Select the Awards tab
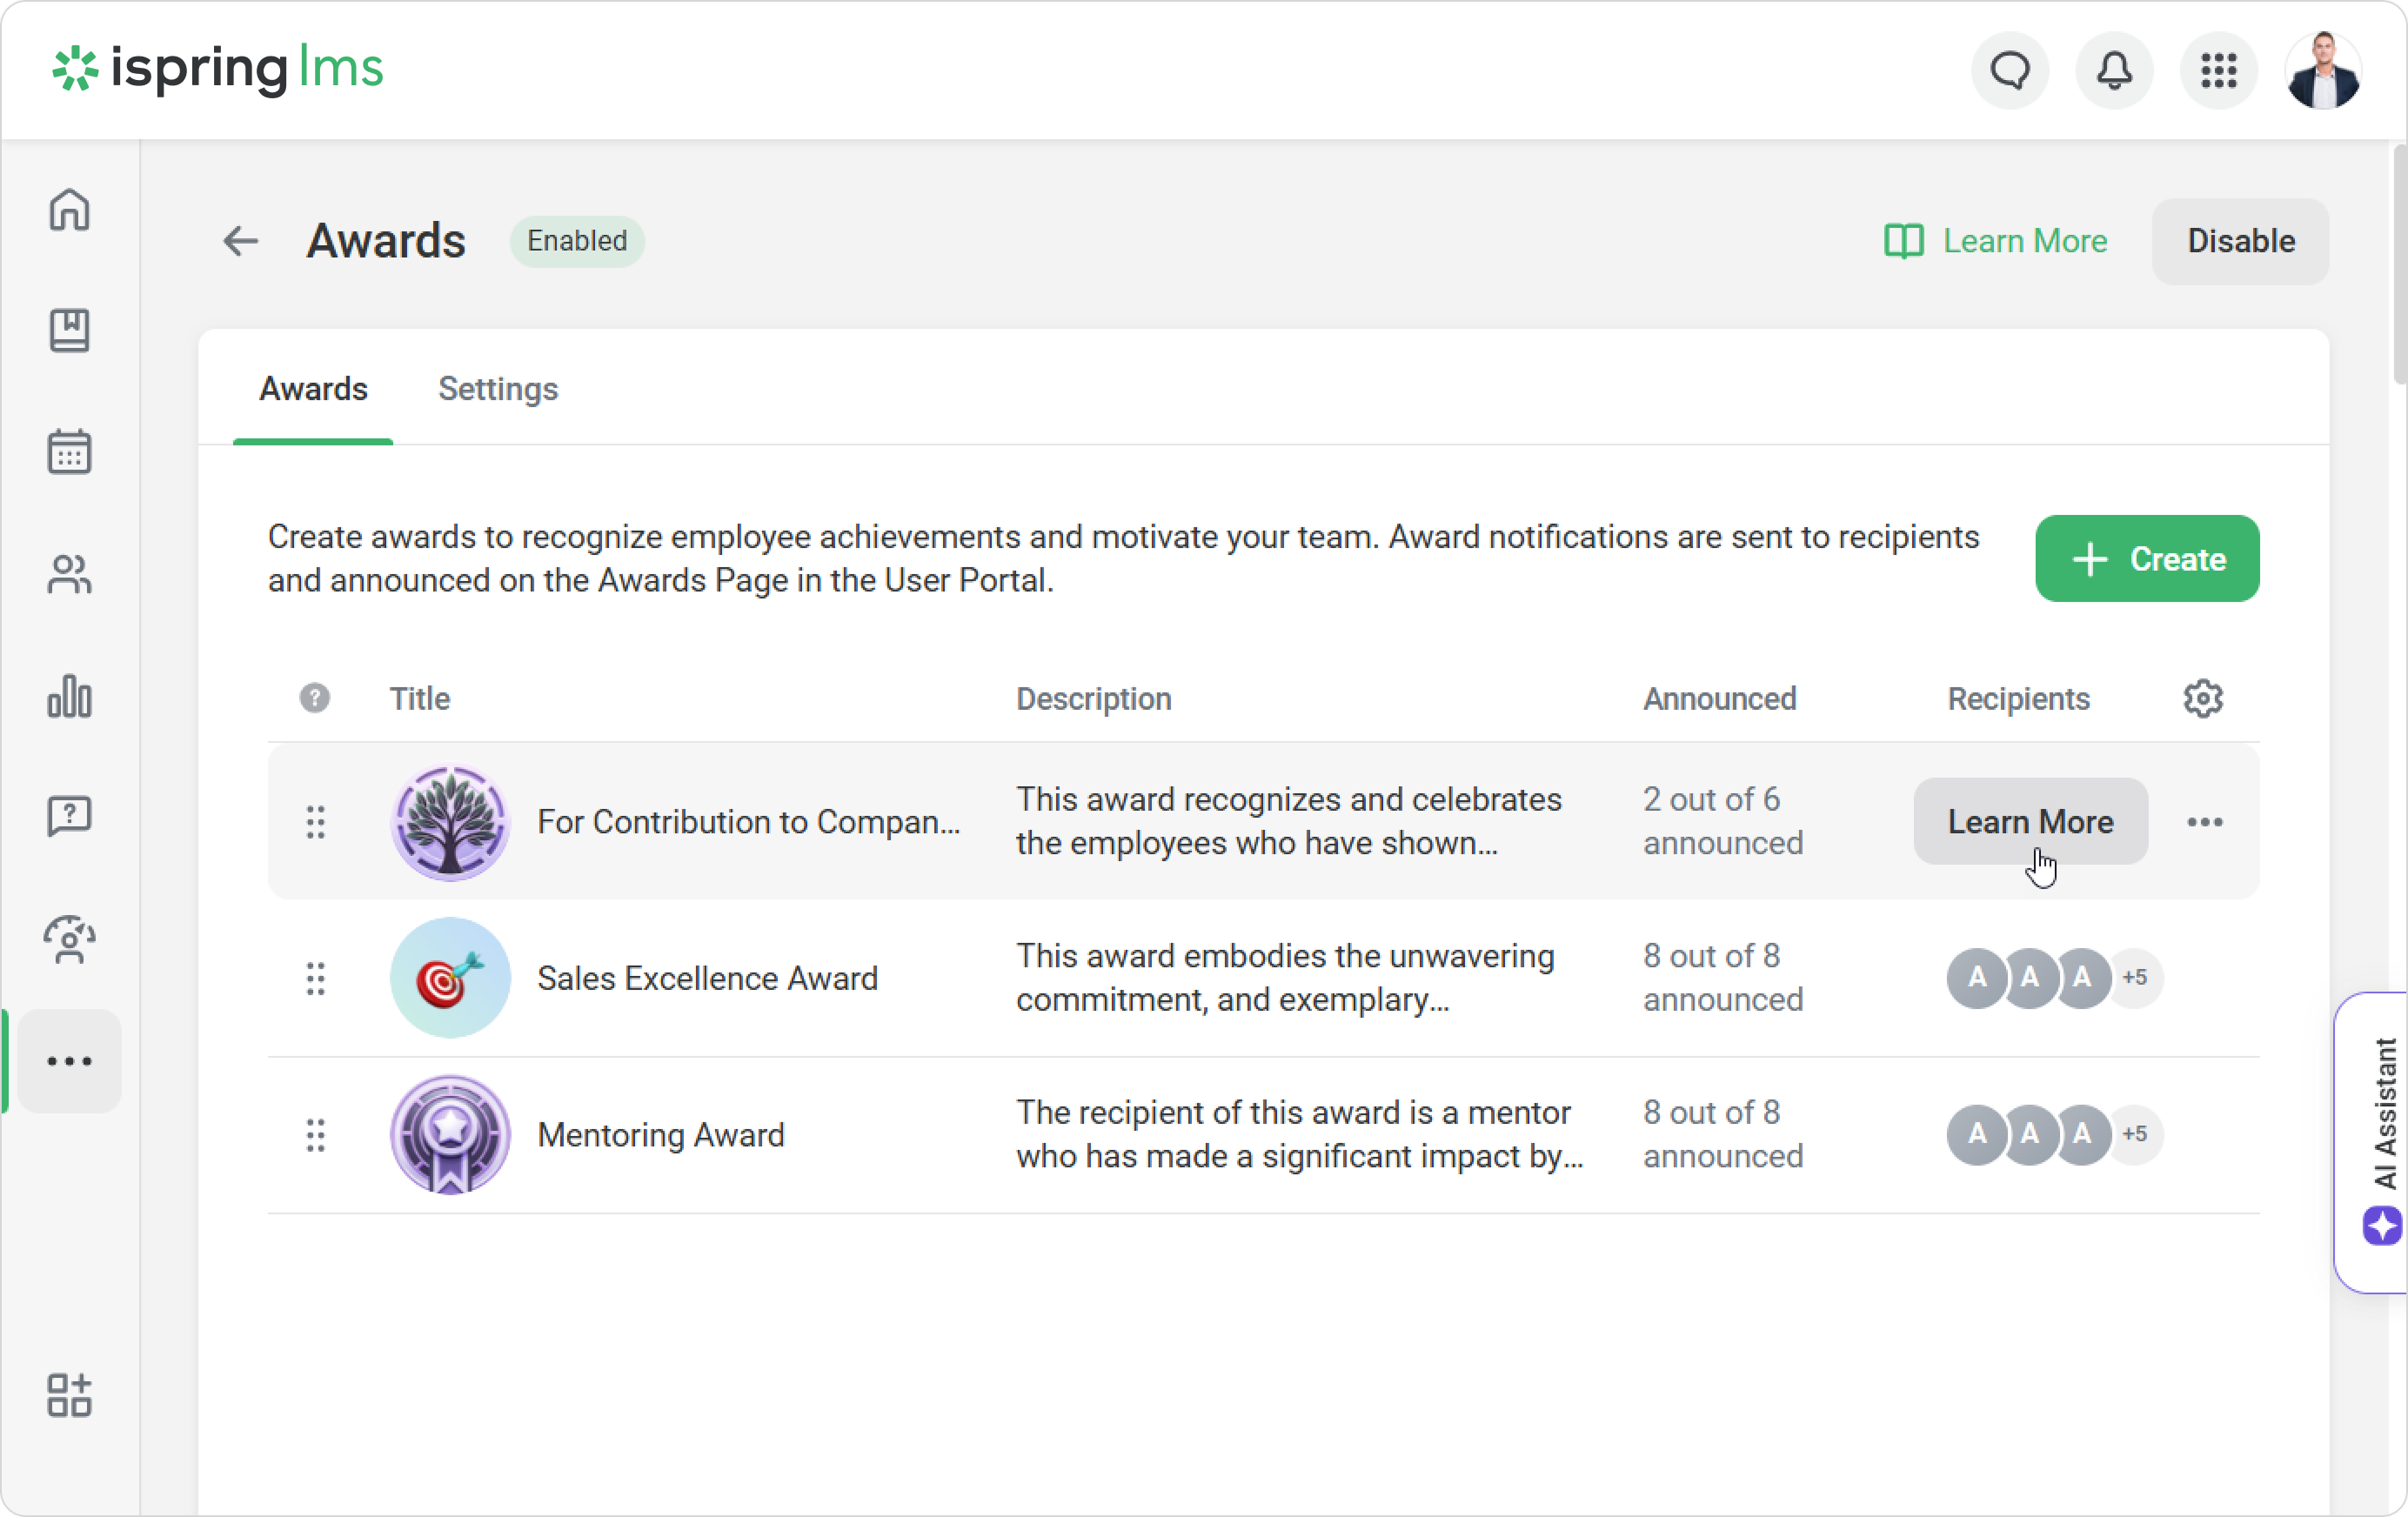This screenshot has width=2408, height=1517. pyautogui.click(x=313, y=389)
